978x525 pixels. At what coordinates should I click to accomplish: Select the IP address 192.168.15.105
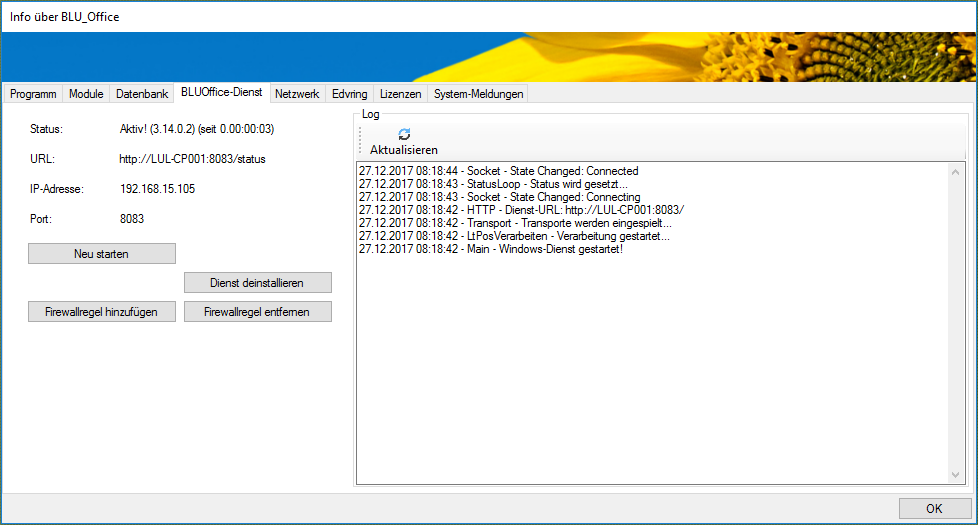(157, 189)
